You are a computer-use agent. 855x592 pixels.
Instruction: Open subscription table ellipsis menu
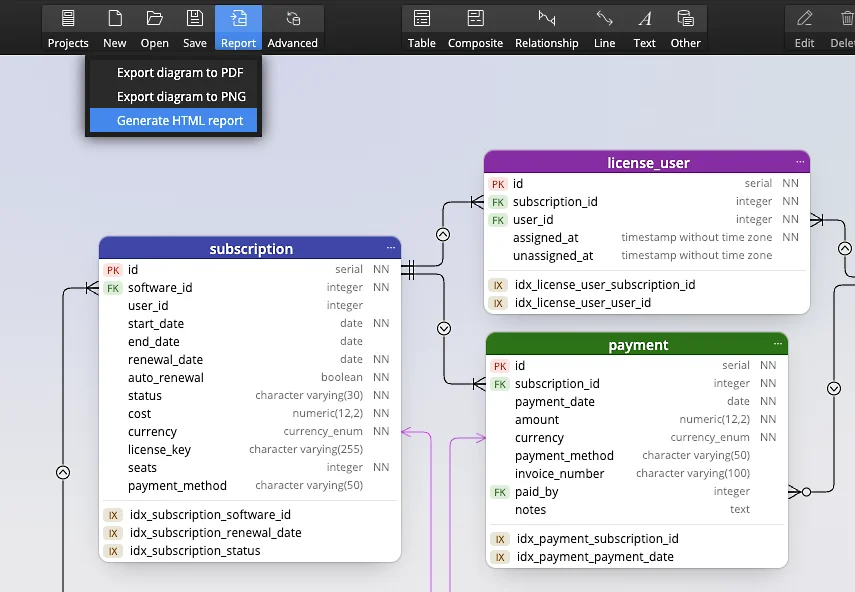coord(390,247)
